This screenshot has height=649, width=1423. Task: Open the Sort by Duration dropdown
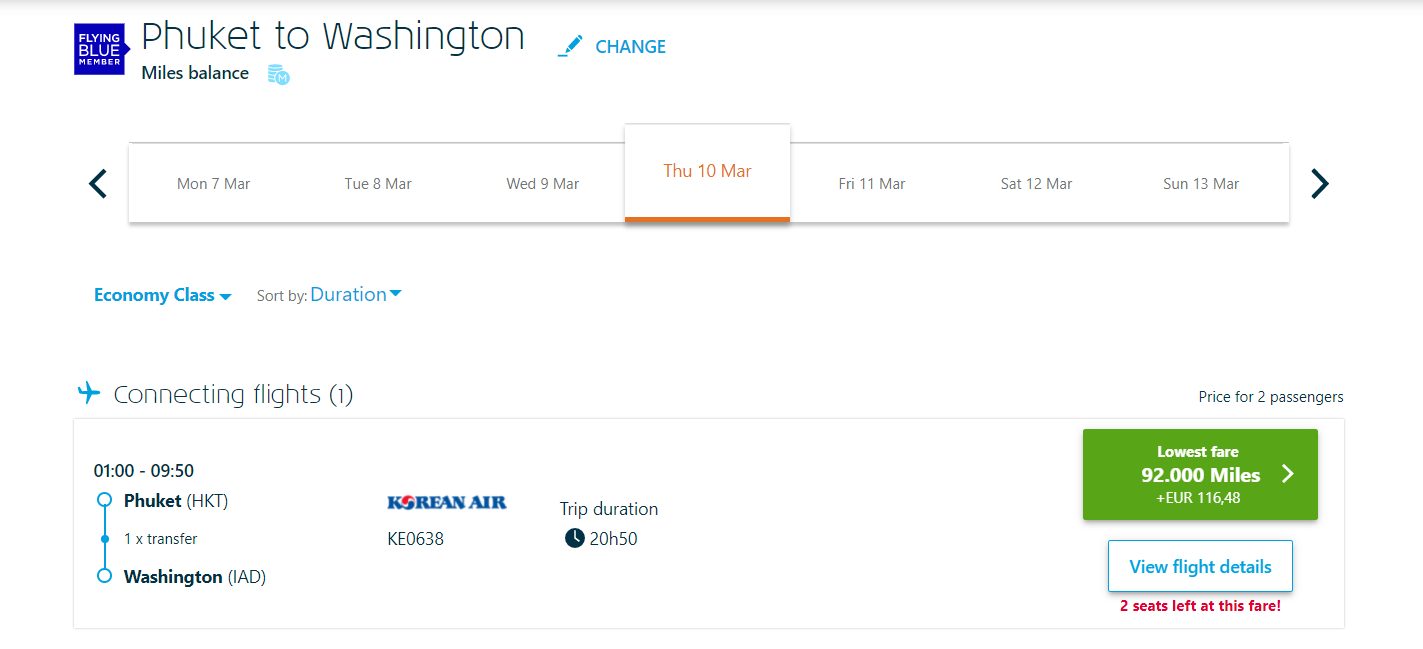(x=356, y=293)
